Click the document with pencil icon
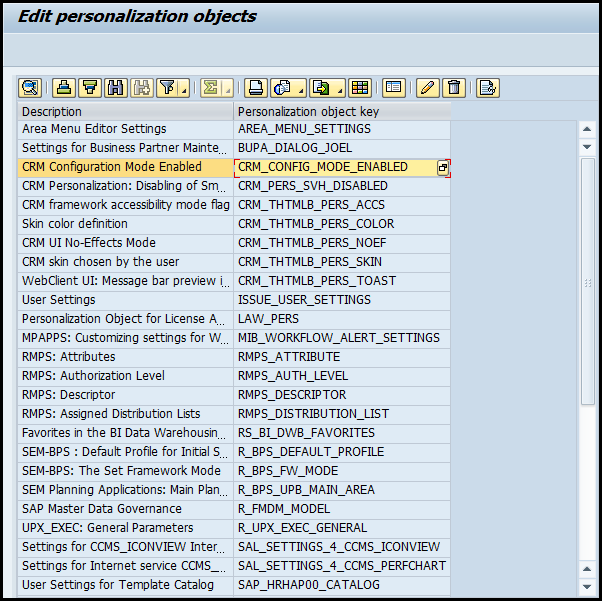Screen dimensions: 602x601 click(x=488, y=88)
